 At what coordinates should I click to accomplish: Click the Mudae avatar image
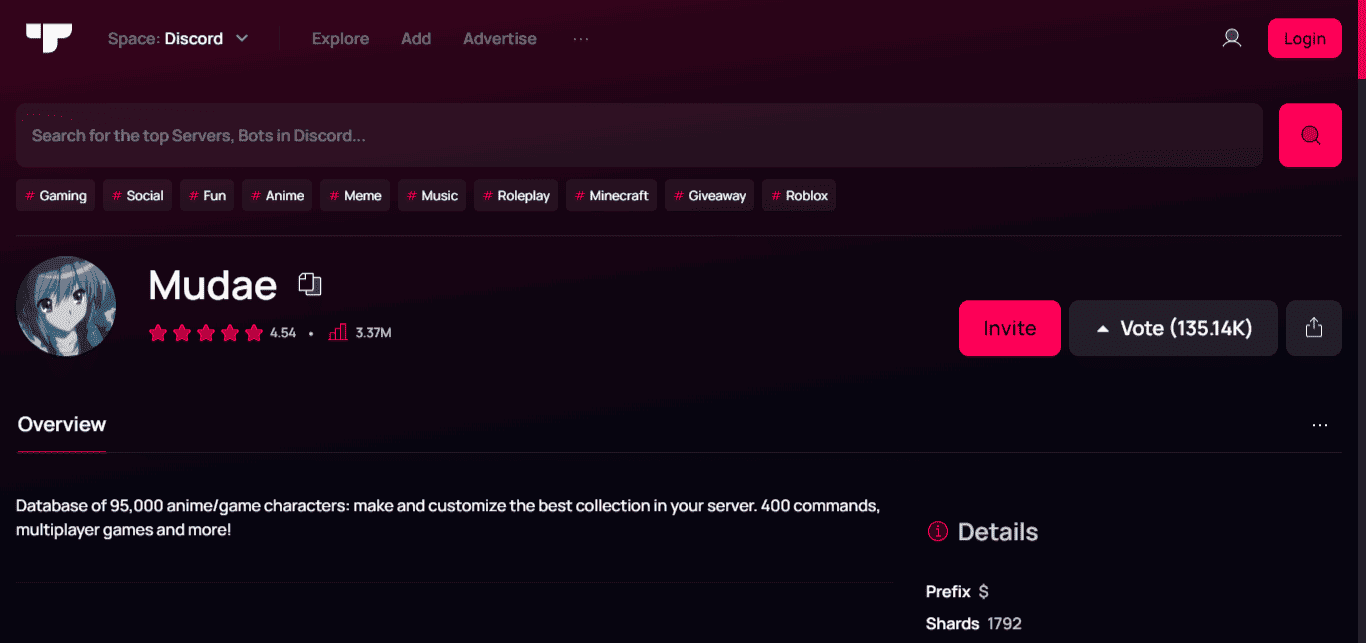coord(66,306)
